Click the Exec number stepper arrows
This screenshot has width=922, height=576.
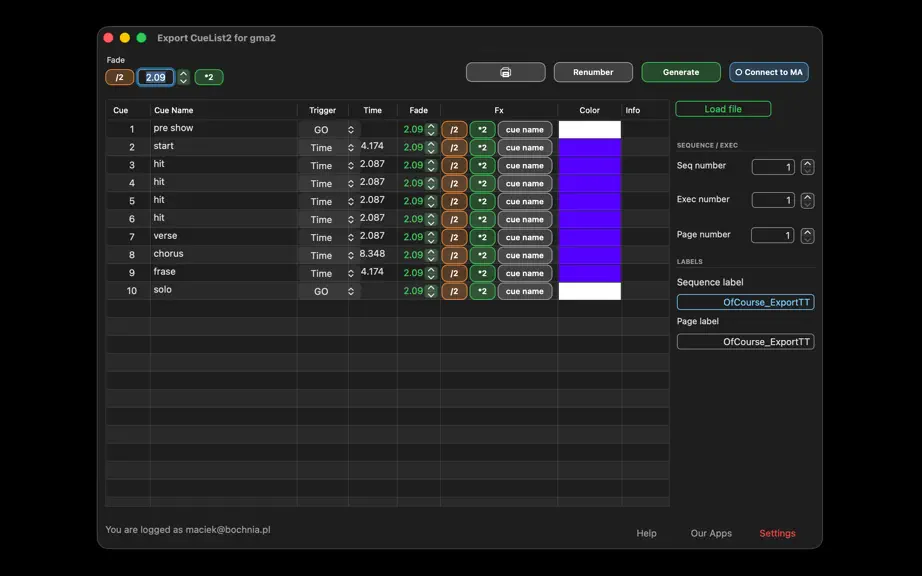point(807,200)
